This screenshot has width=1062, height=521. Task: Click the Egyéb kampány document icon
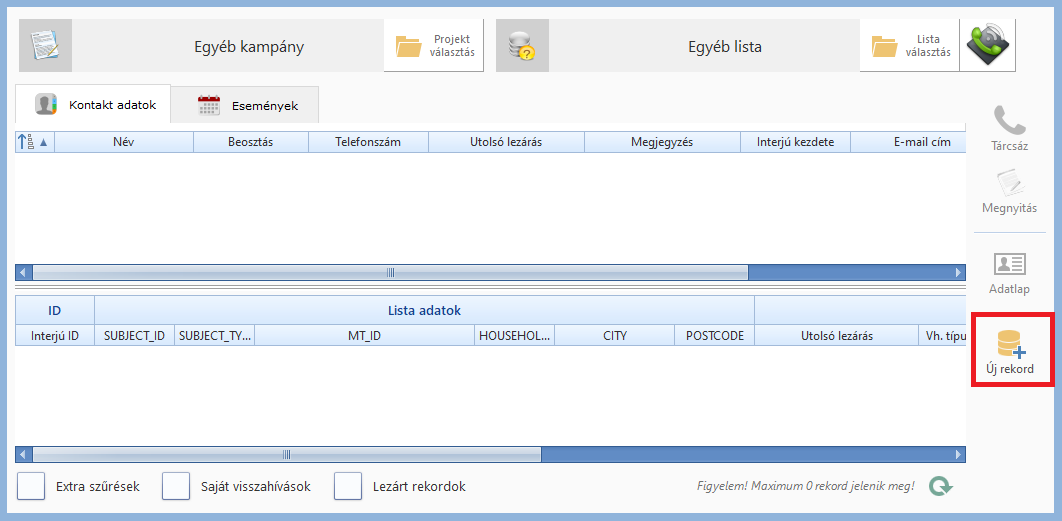click(x=45, y=46)
